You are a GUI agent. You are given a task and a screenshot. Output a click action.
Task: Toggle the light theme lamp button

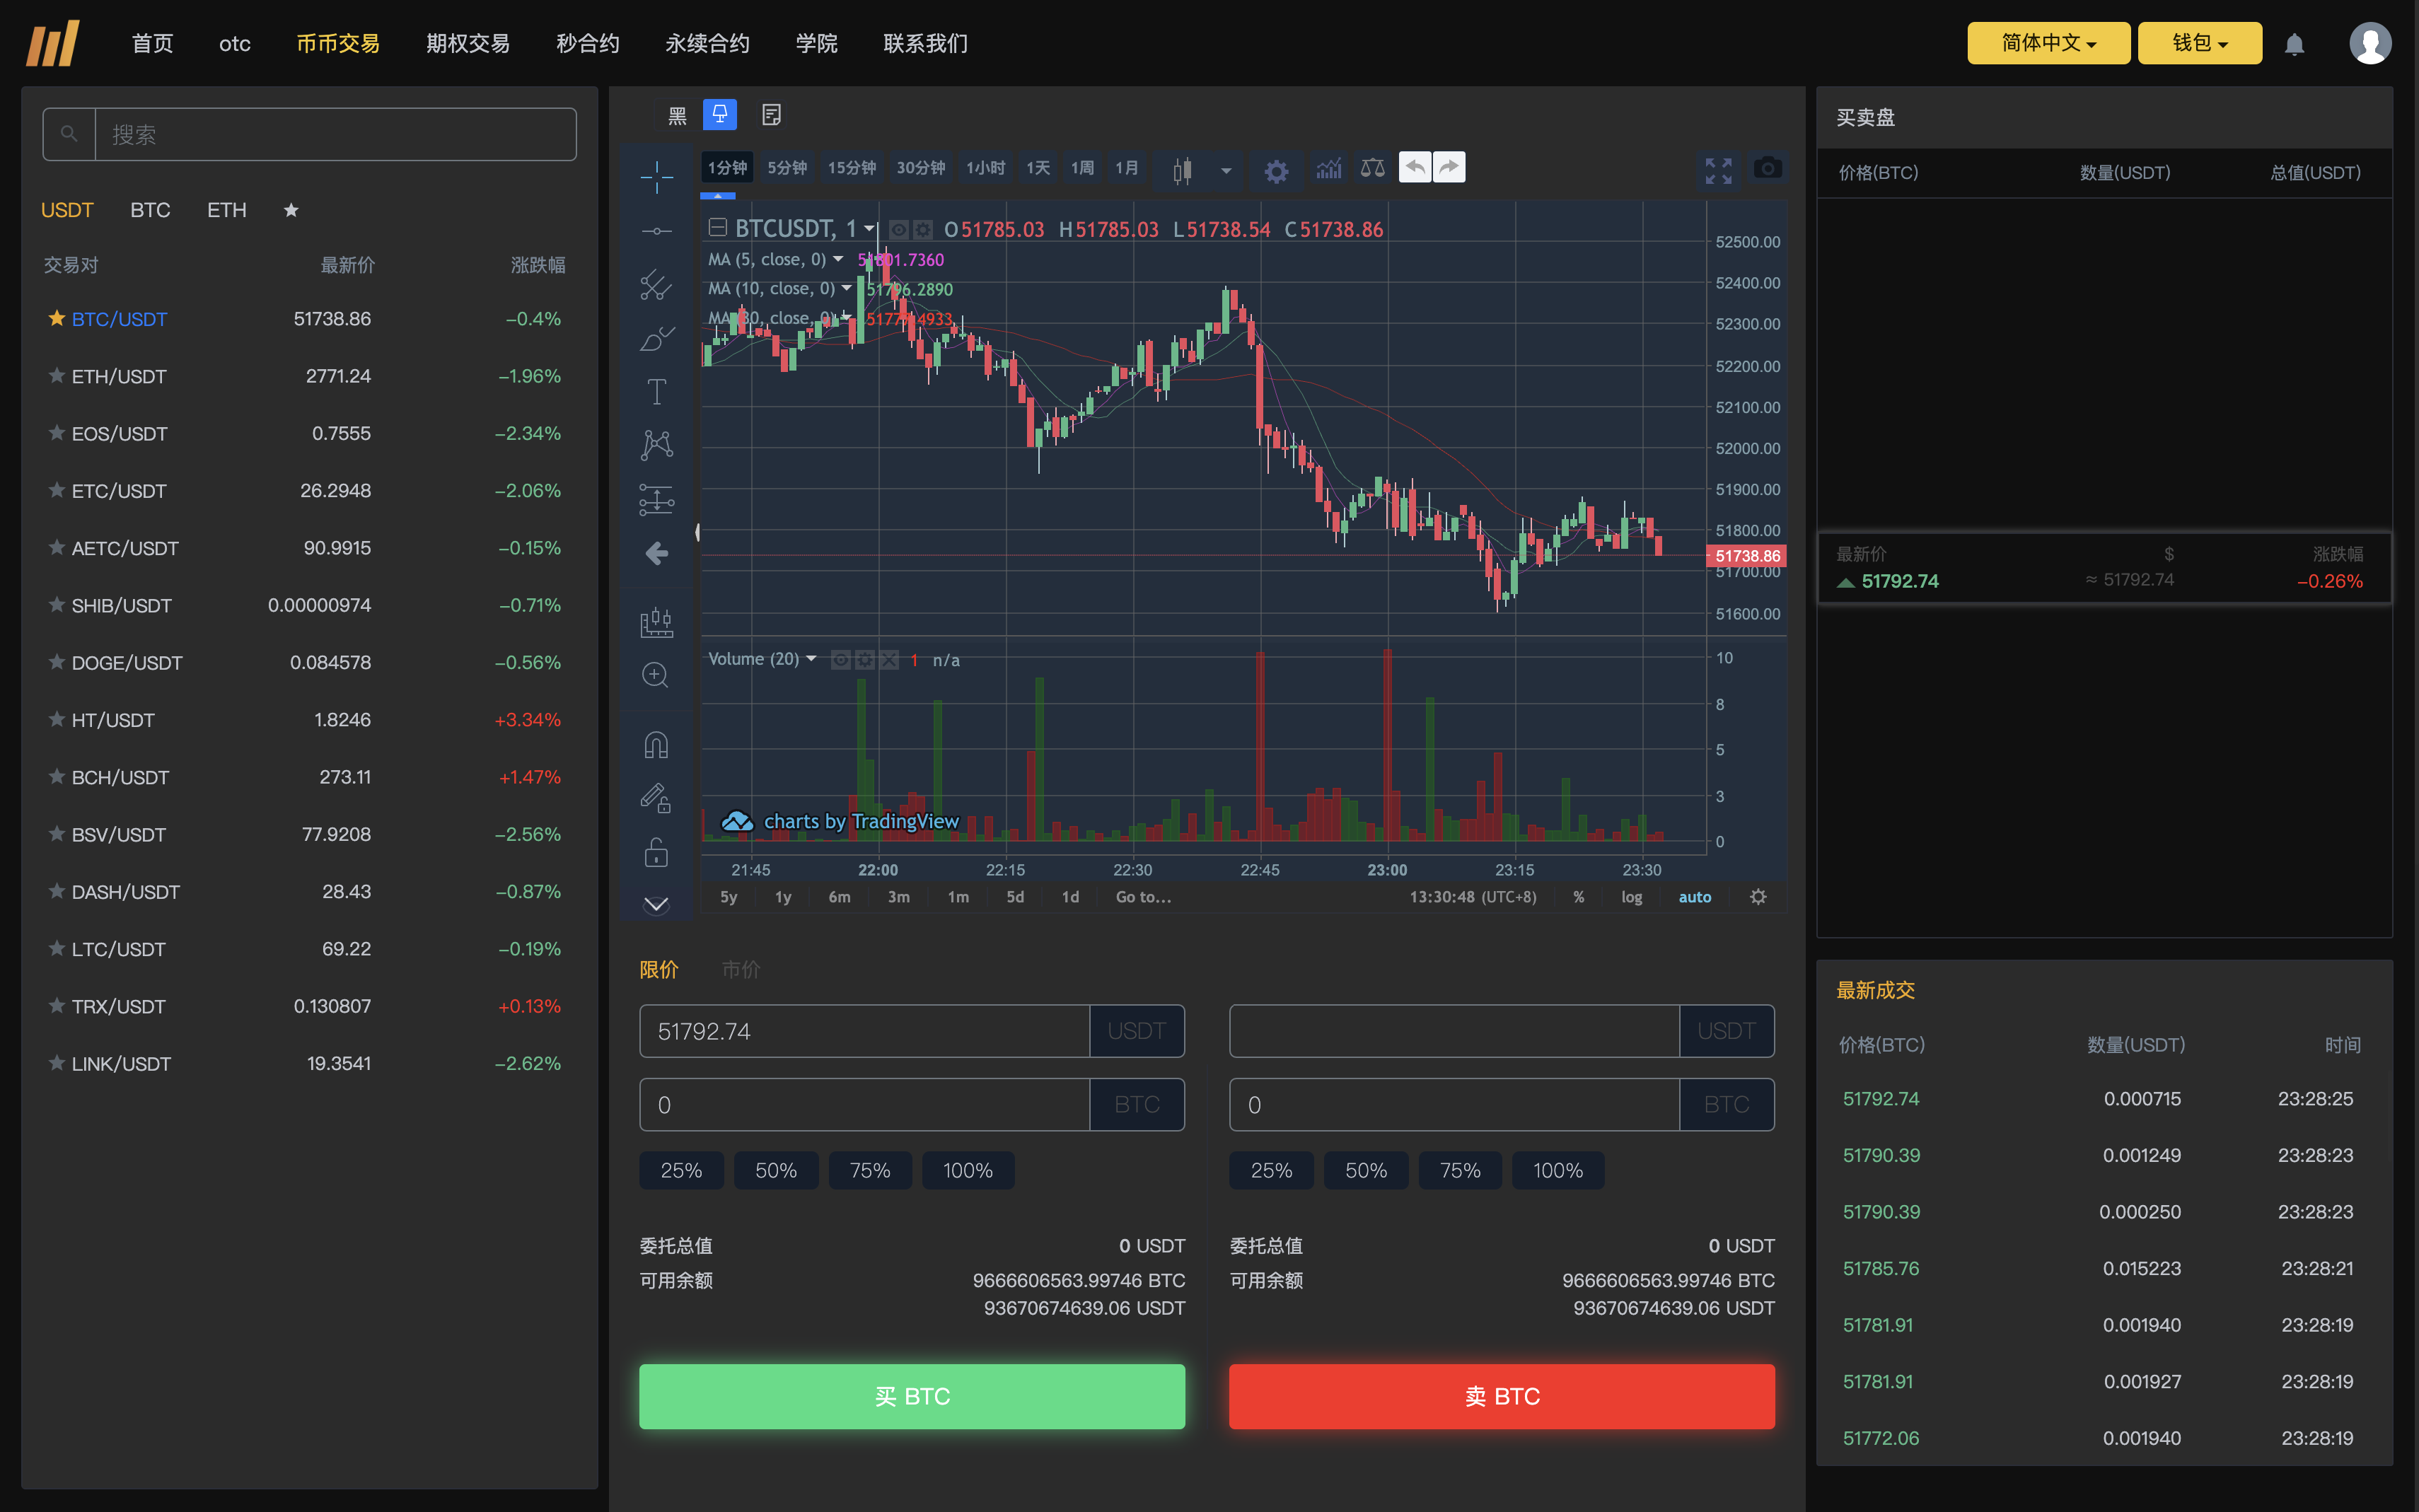coord(719,114)
